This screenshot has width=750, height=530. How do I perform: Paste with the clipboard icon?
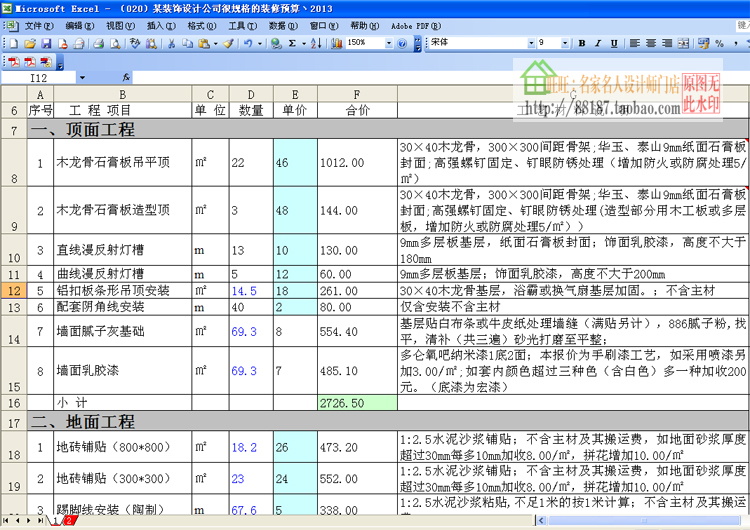(204, 44)
